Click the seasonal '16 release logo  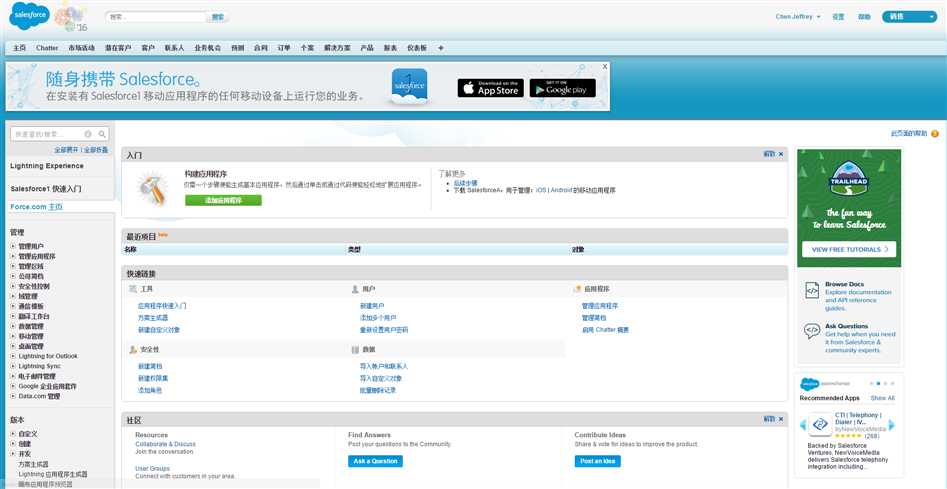tap(71, 17)
